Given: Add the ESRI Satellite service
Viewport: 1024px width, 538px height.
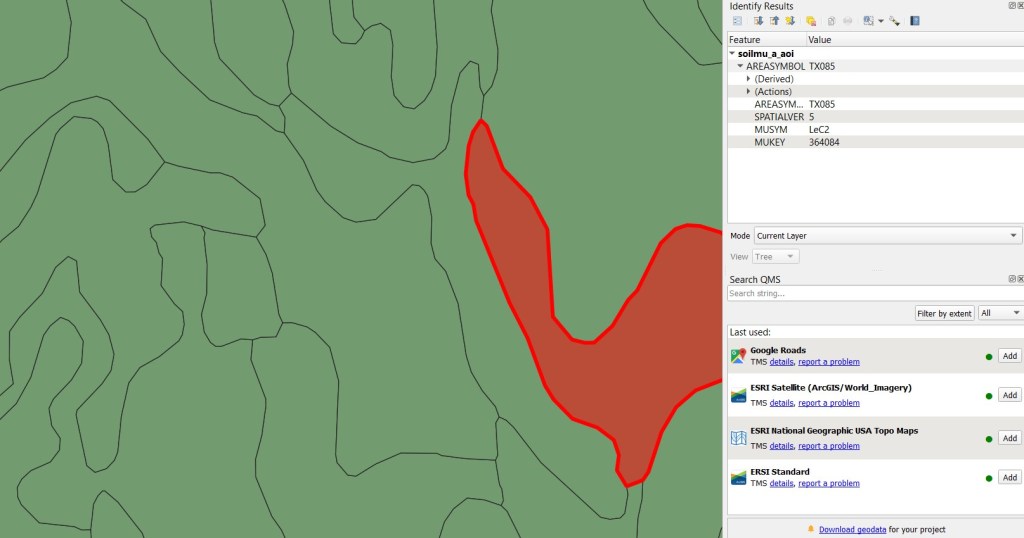Looking at the screenshot, I should coord(1009,395).
